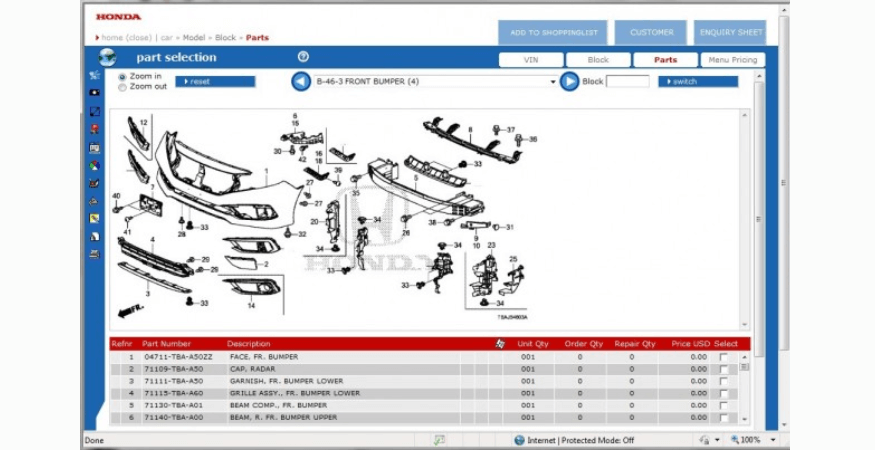Go to next block with right arrow
The height and width of the screenshot is (450, 875).
569,82
